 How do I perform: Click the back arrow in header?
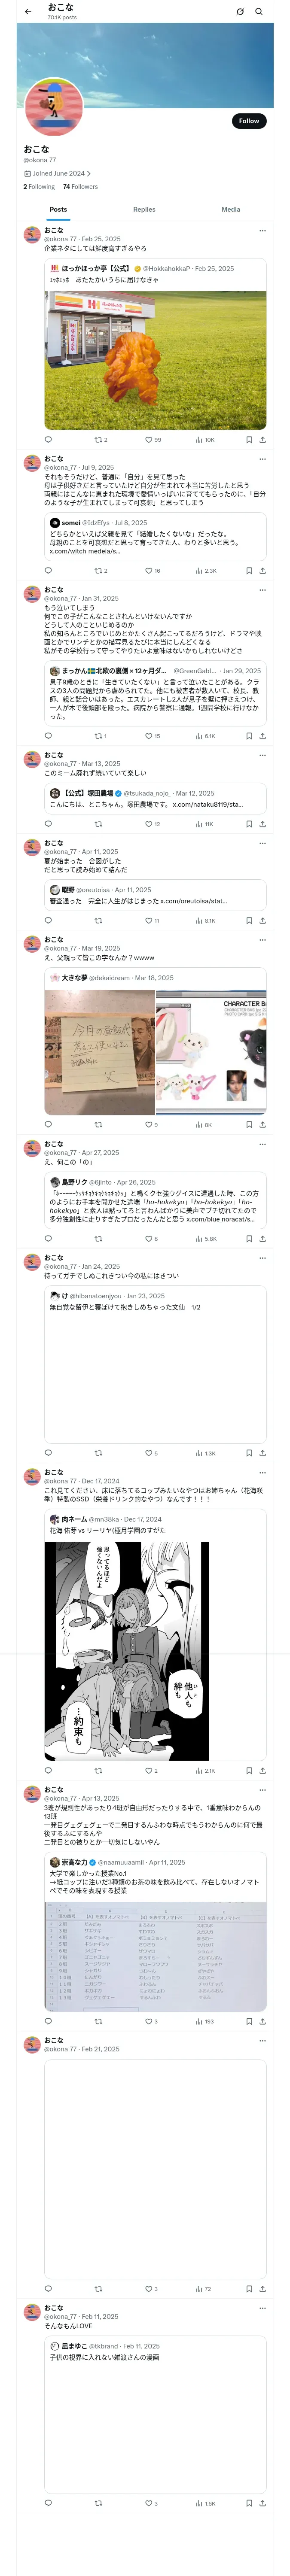point(28,12)
